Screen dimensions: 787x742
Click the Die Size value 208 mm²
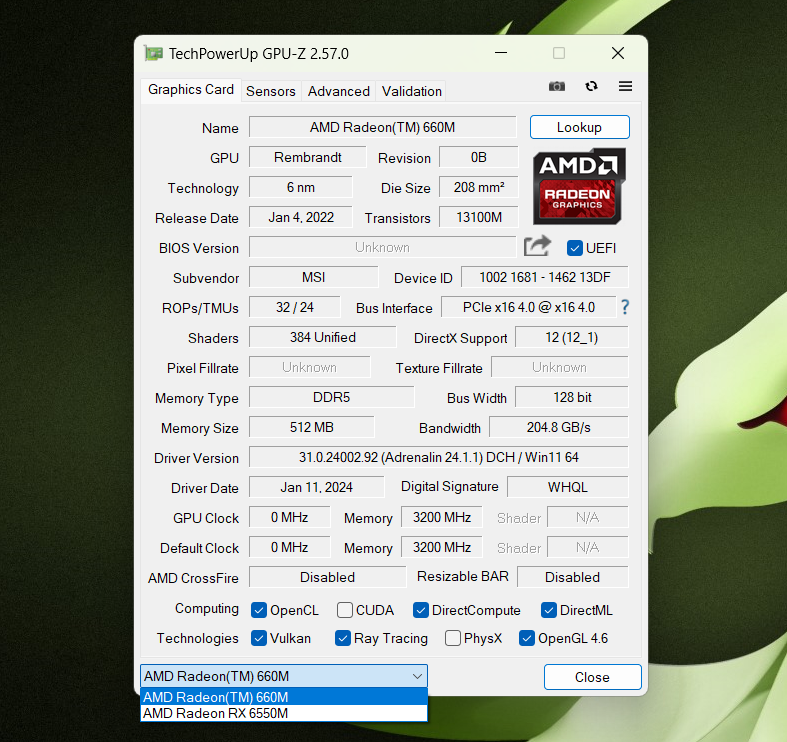coord(478,187)
